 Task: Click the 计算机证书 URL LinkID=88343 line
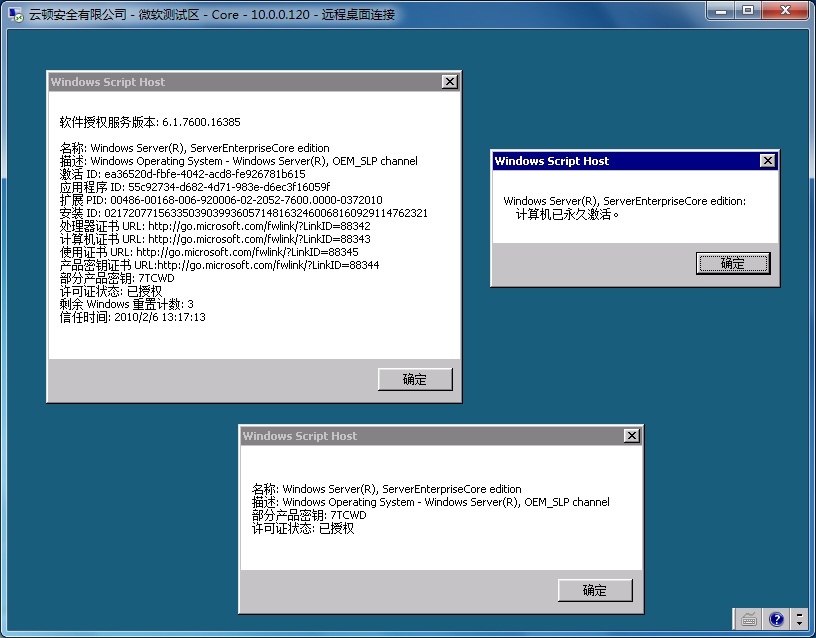pyautogui.click(x=215, y=239)
